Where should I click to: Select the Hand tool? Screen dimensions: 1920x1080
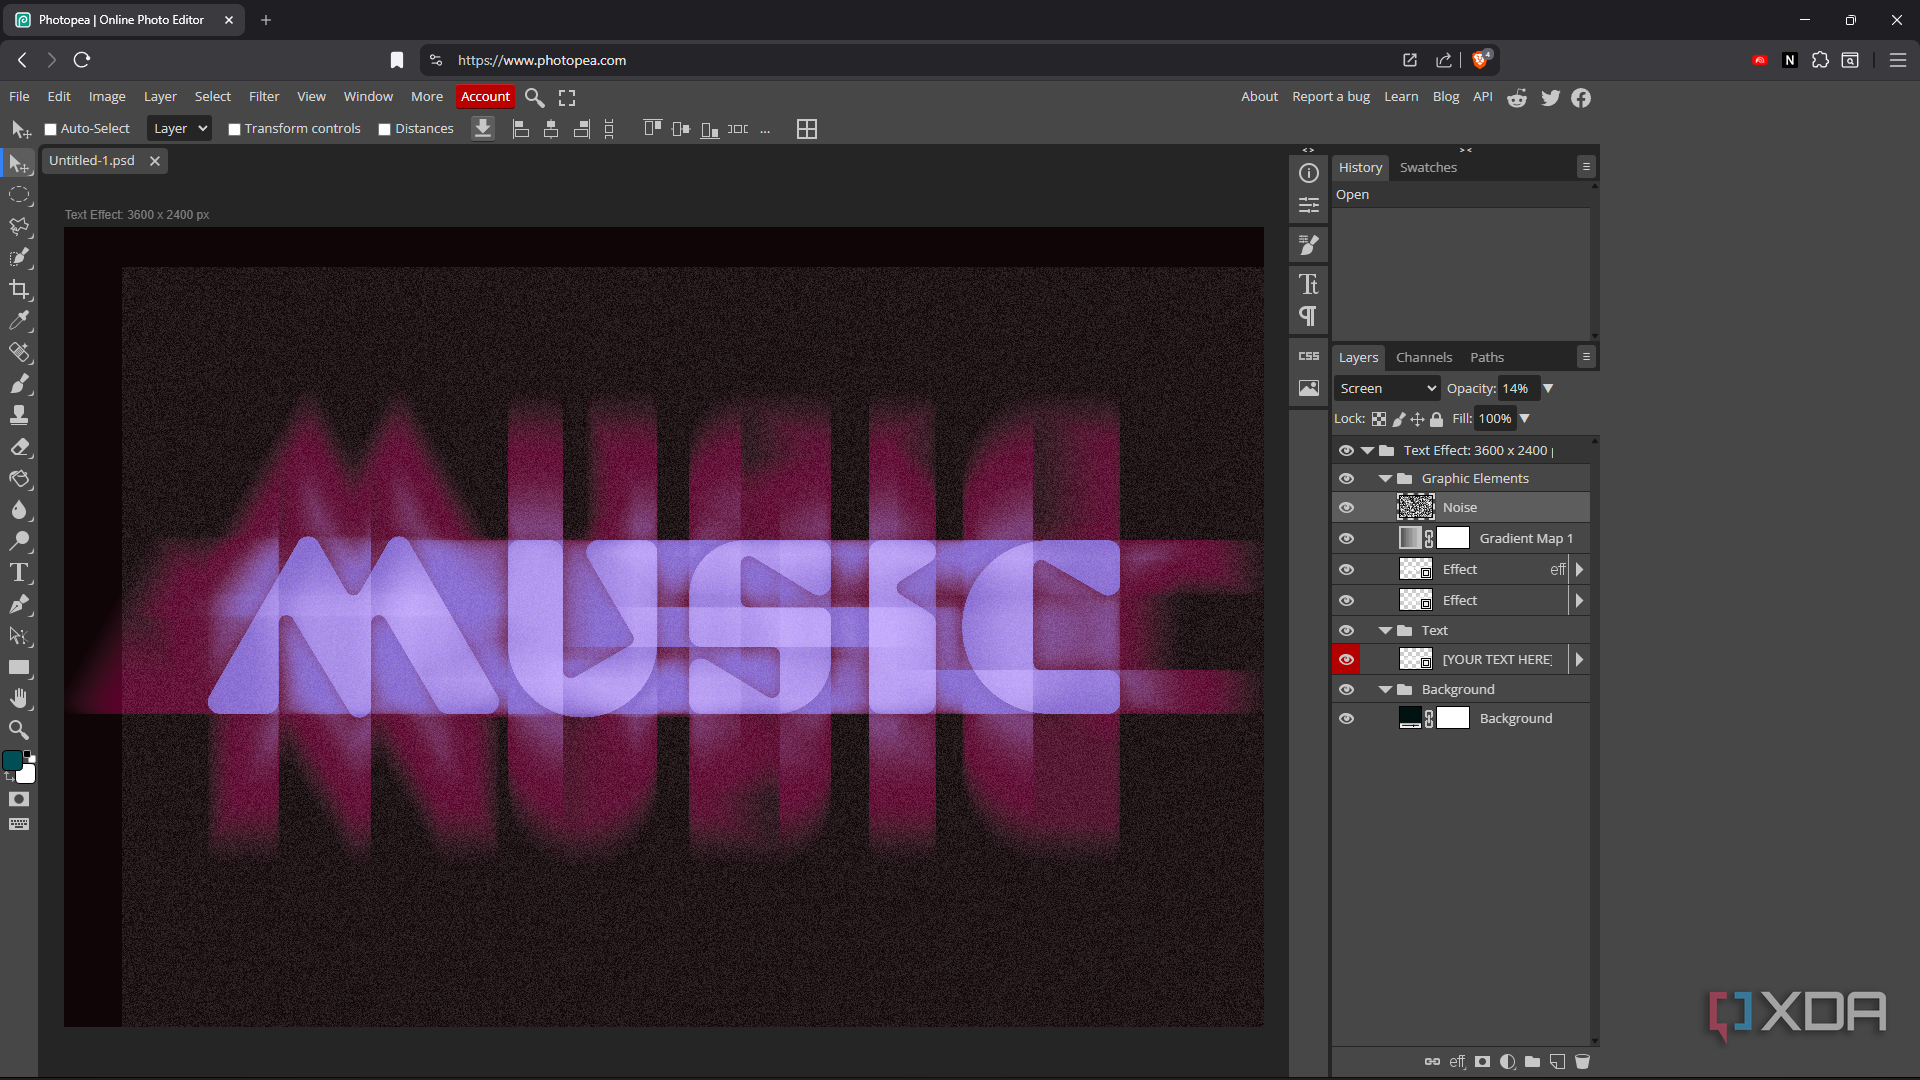[x=19, y=699]
